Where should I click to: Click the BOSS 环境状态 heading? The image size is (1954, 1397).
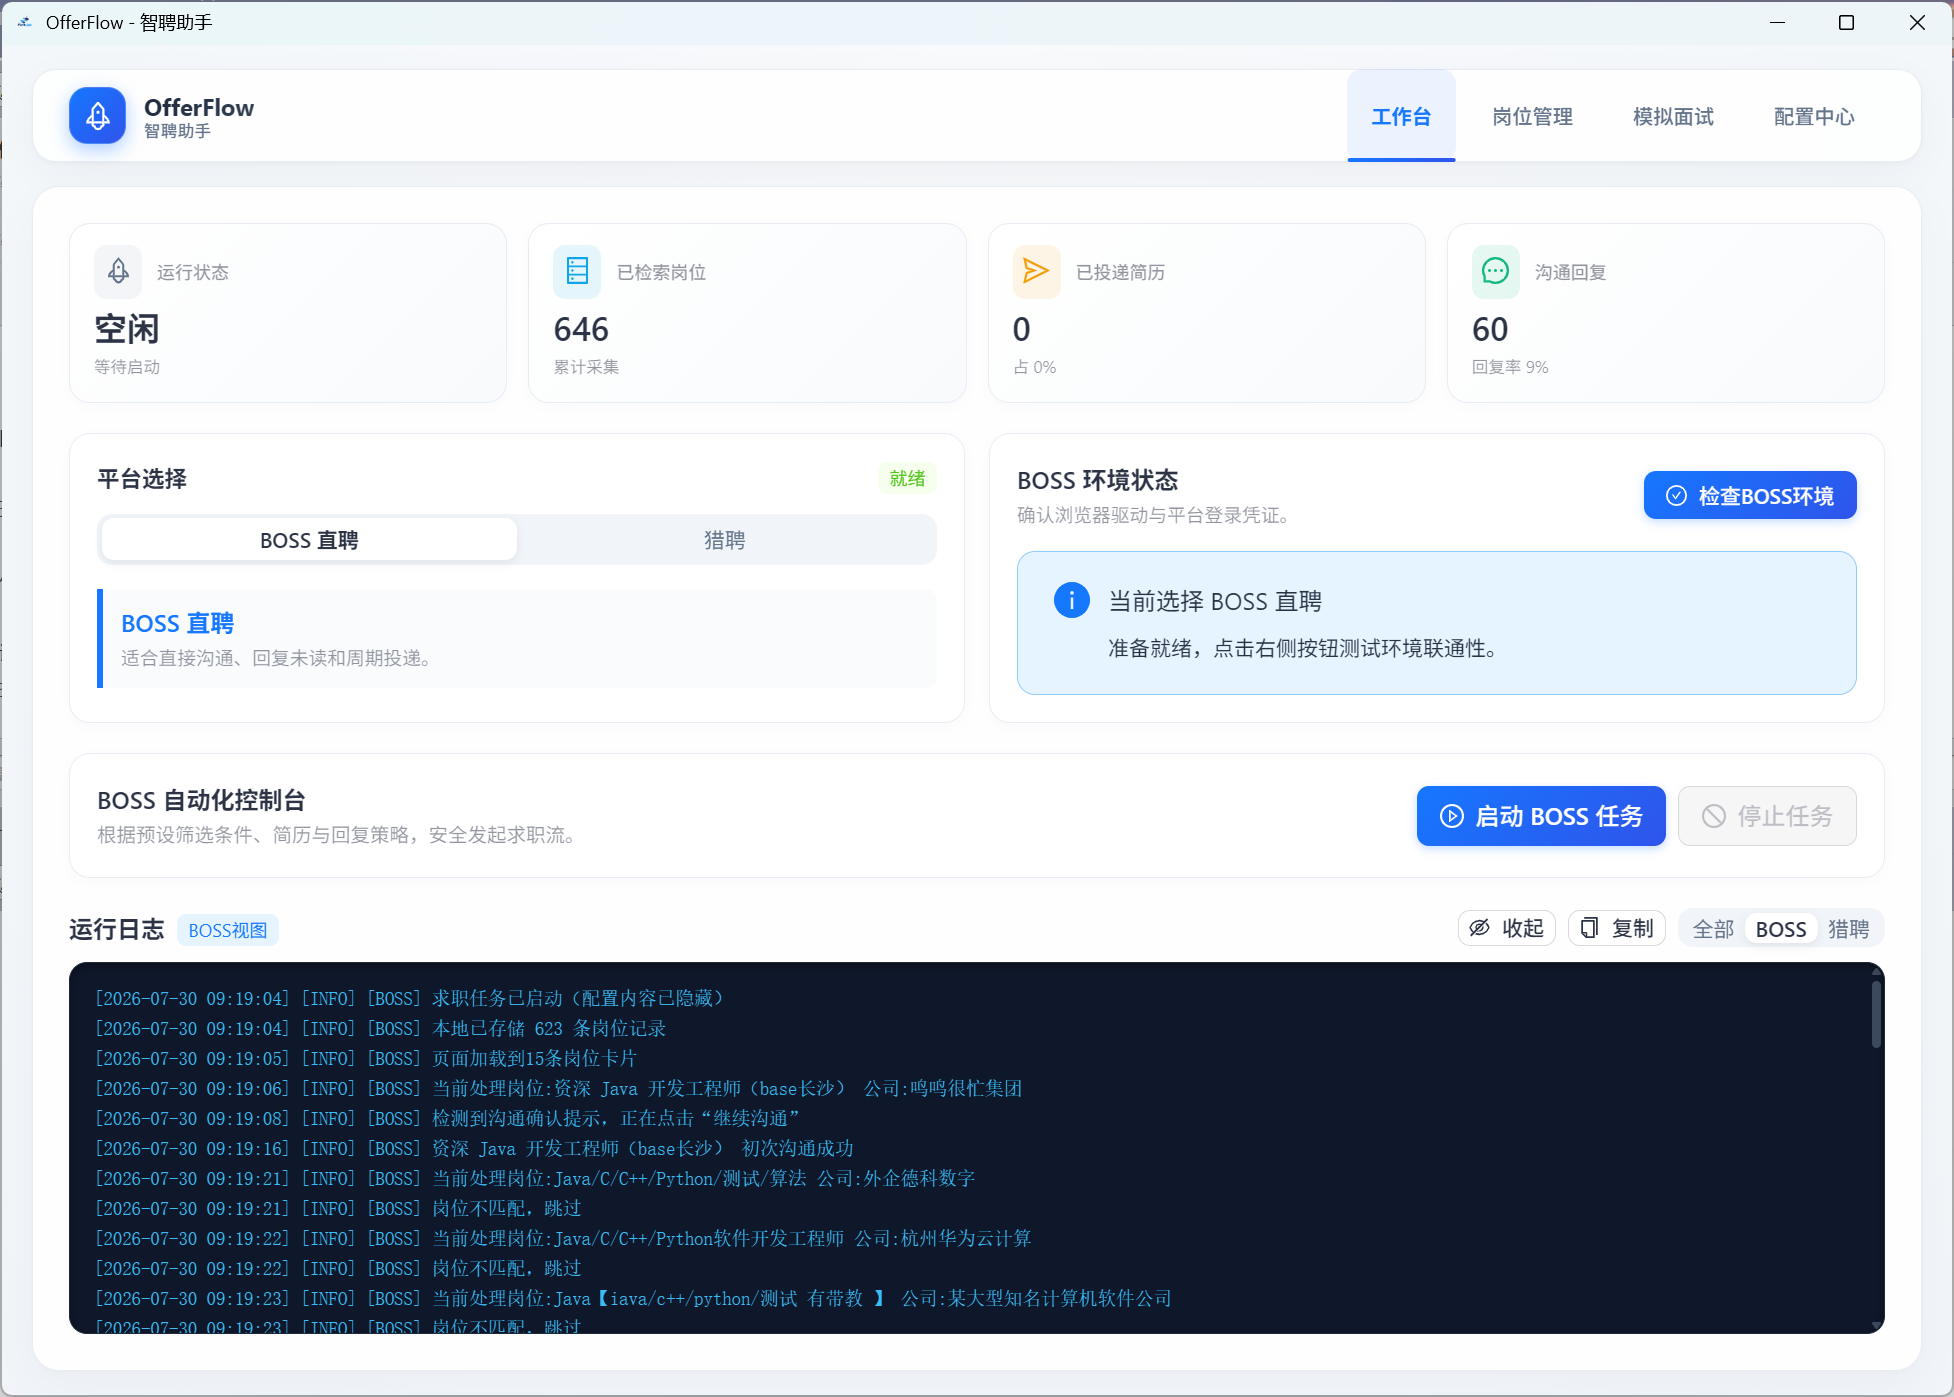[1097, 480]
